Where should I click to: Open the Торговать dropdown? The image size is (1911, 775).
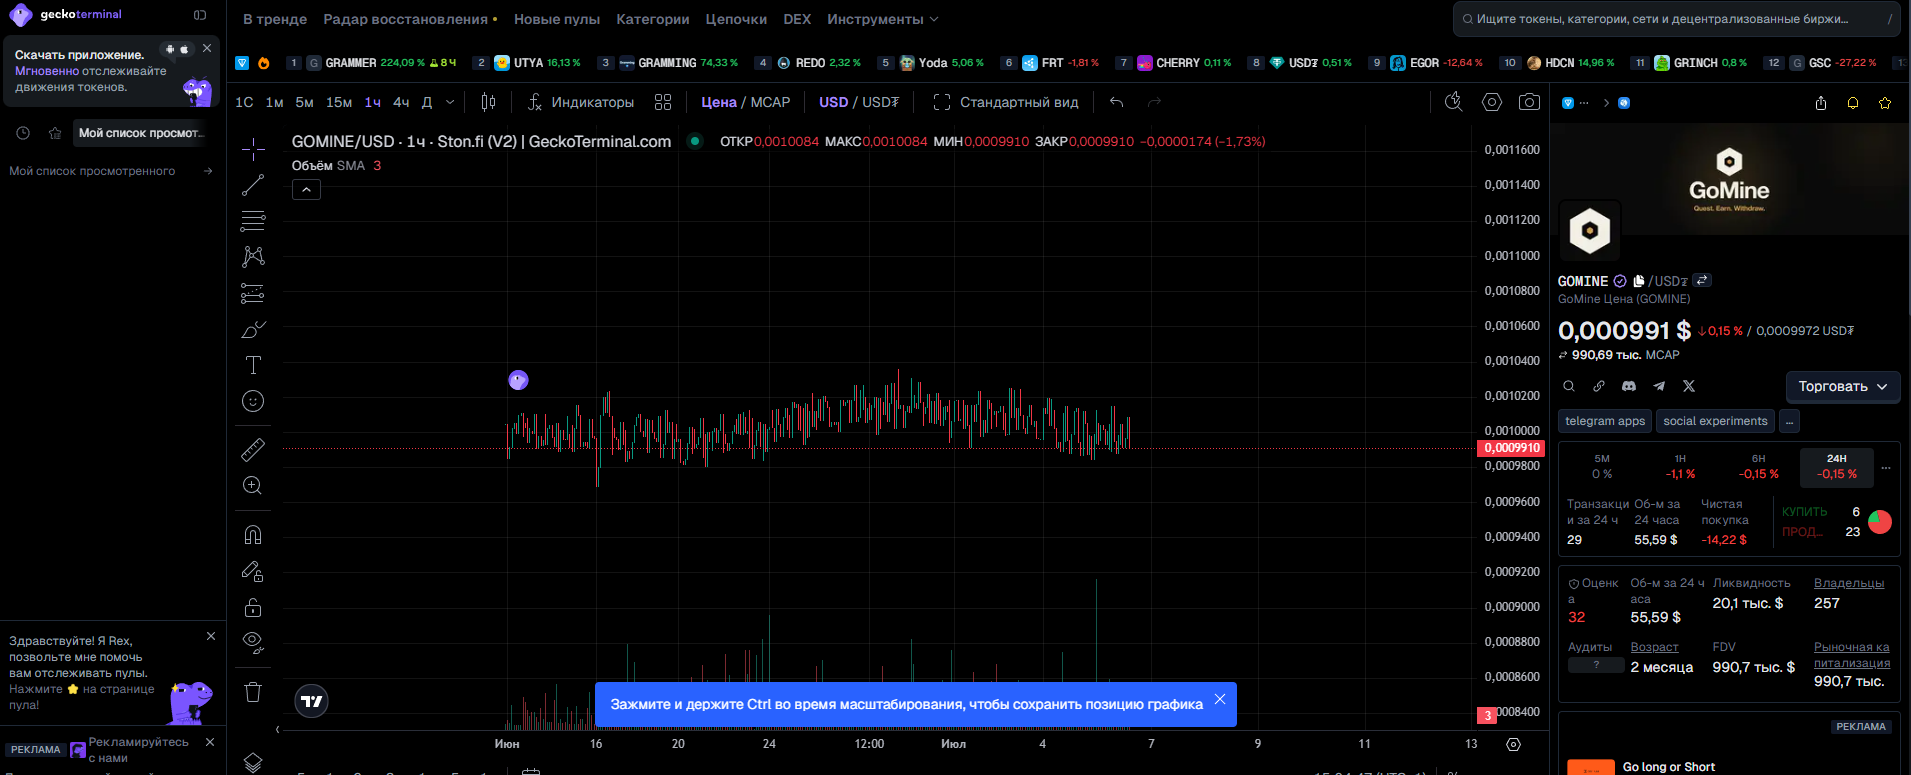pyautogui.click(x=1843, y=386)
